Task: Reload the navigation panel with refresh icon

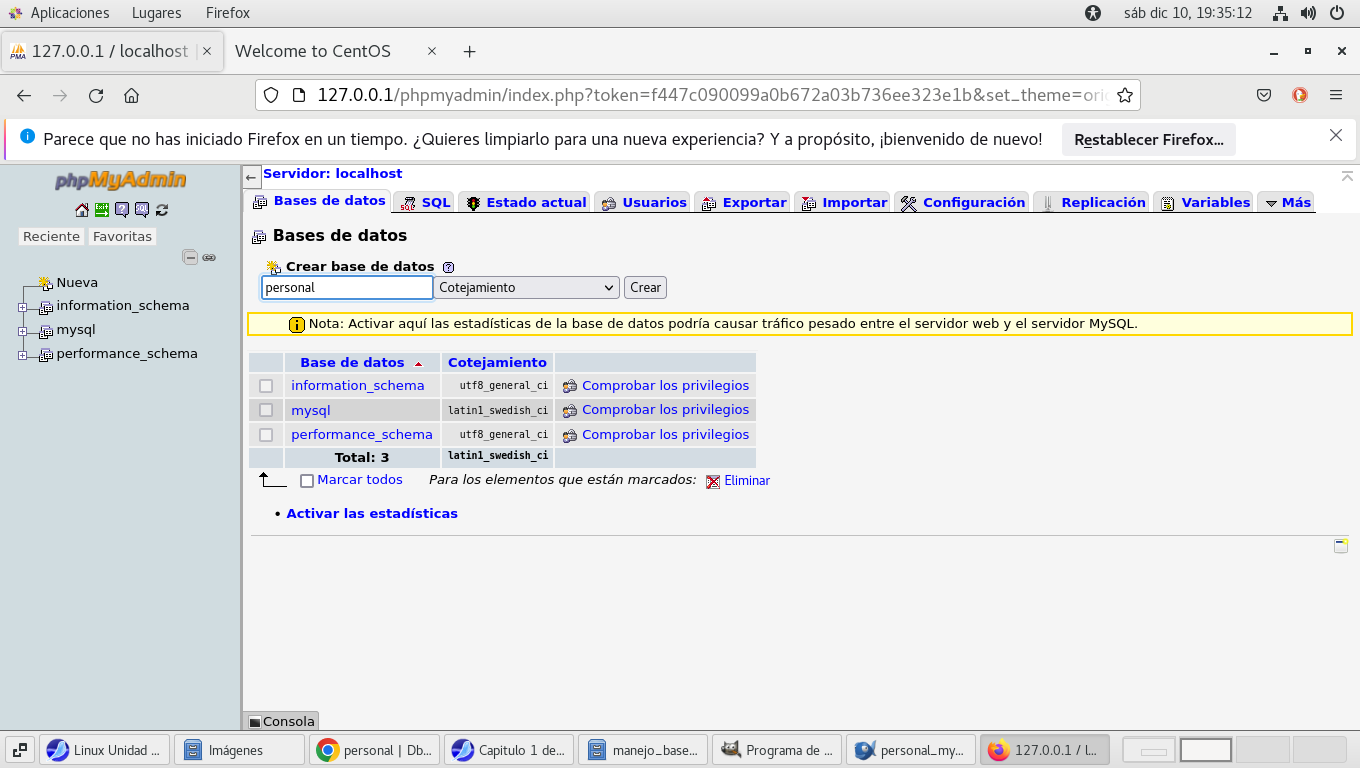Action: [162, 210]
